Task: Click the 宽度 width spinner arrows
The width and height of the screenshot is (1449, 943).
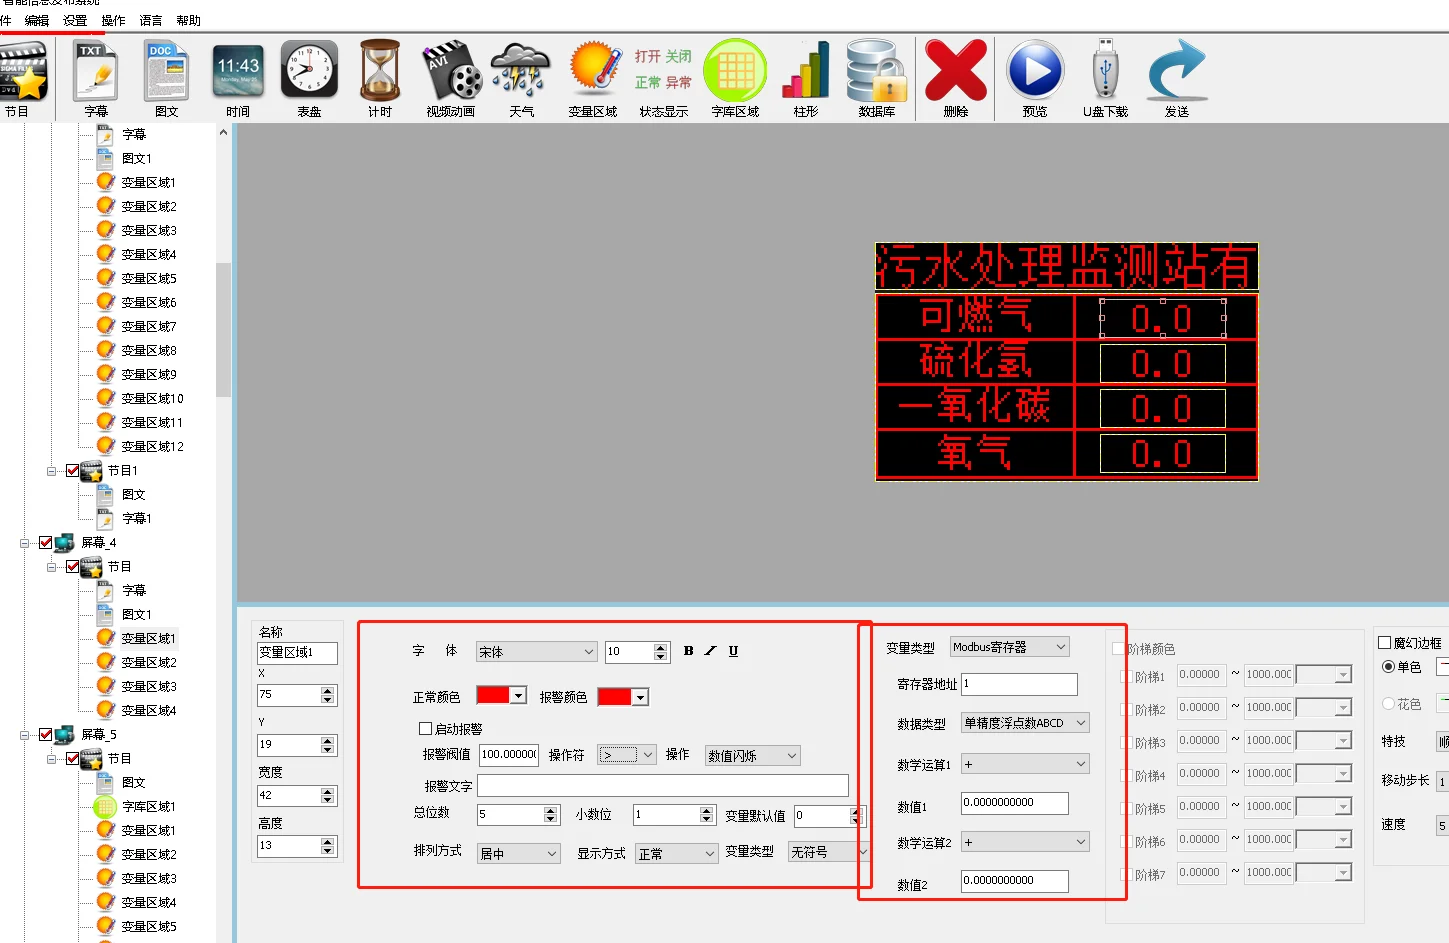Action: click(328, 795)
